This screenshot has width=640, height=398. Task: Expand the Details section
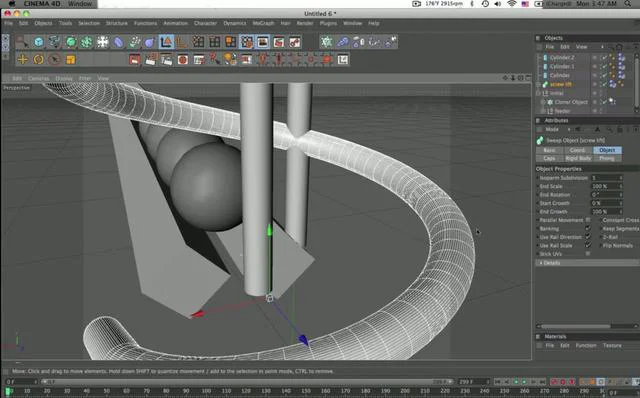(587, 263)
